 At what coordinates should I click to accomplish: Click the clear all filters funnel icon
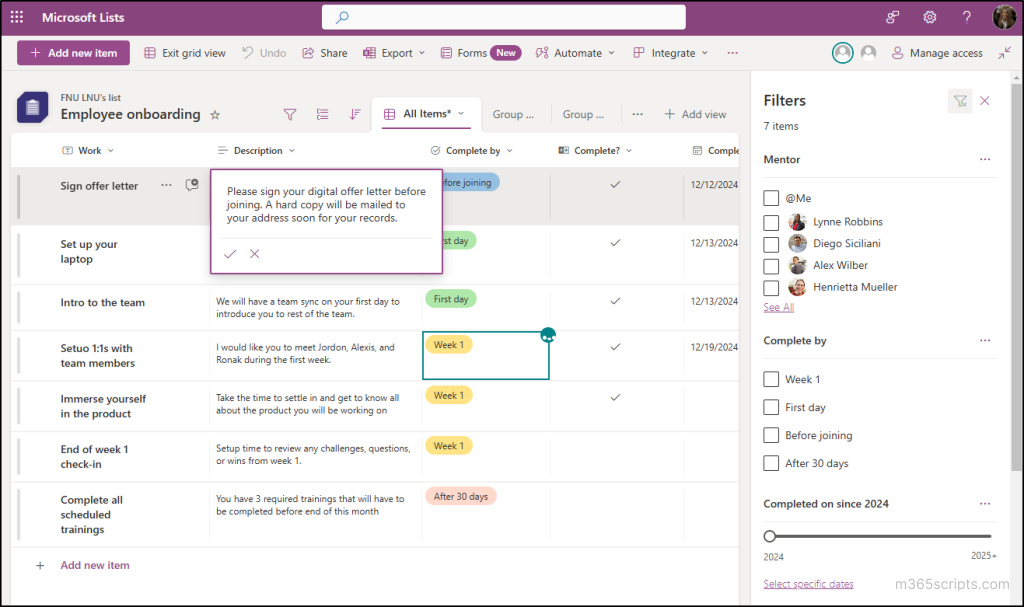[959, 101]
